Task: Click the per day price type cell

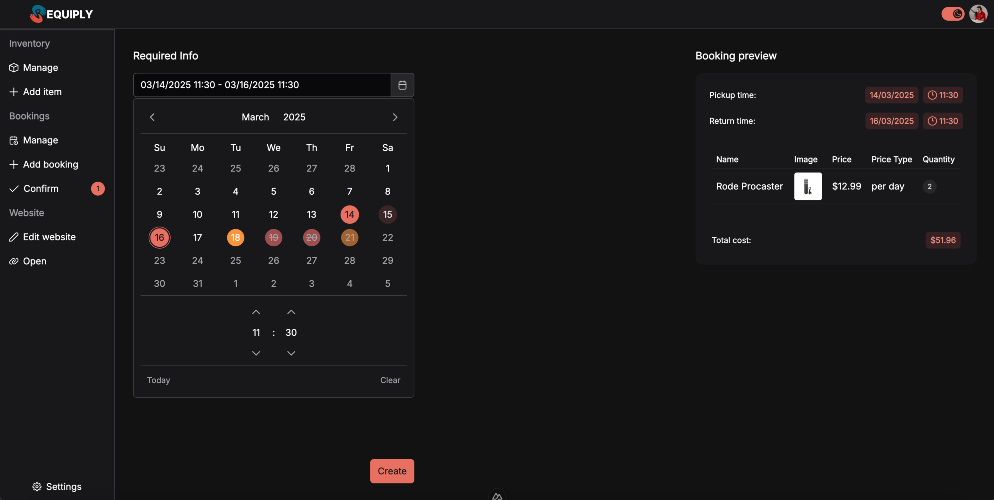Action: tap(888, 186)
